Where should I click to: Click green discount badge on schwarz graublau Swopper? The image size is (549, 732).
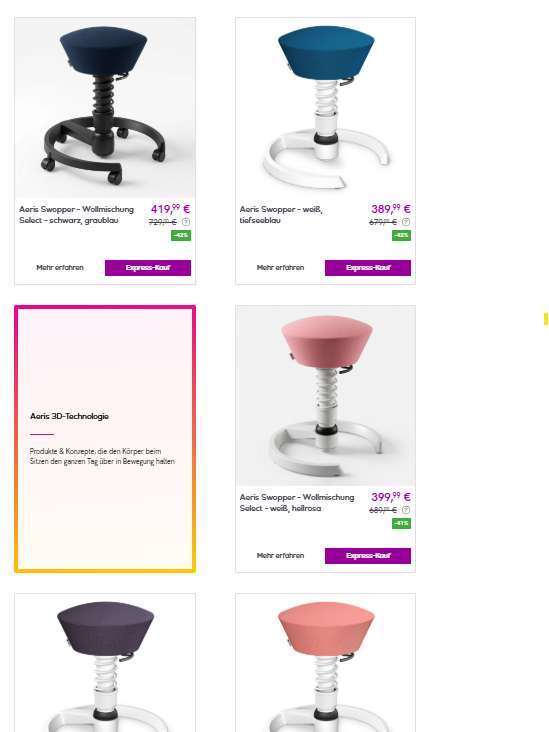[181, 235]
